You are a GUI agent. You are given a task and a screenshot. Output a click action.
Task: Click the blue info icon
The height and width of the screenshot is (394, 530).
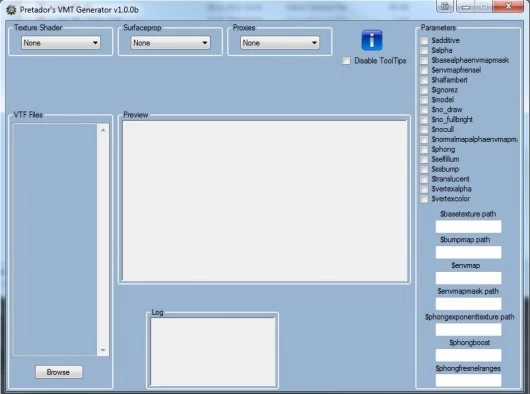click(372, 40)
